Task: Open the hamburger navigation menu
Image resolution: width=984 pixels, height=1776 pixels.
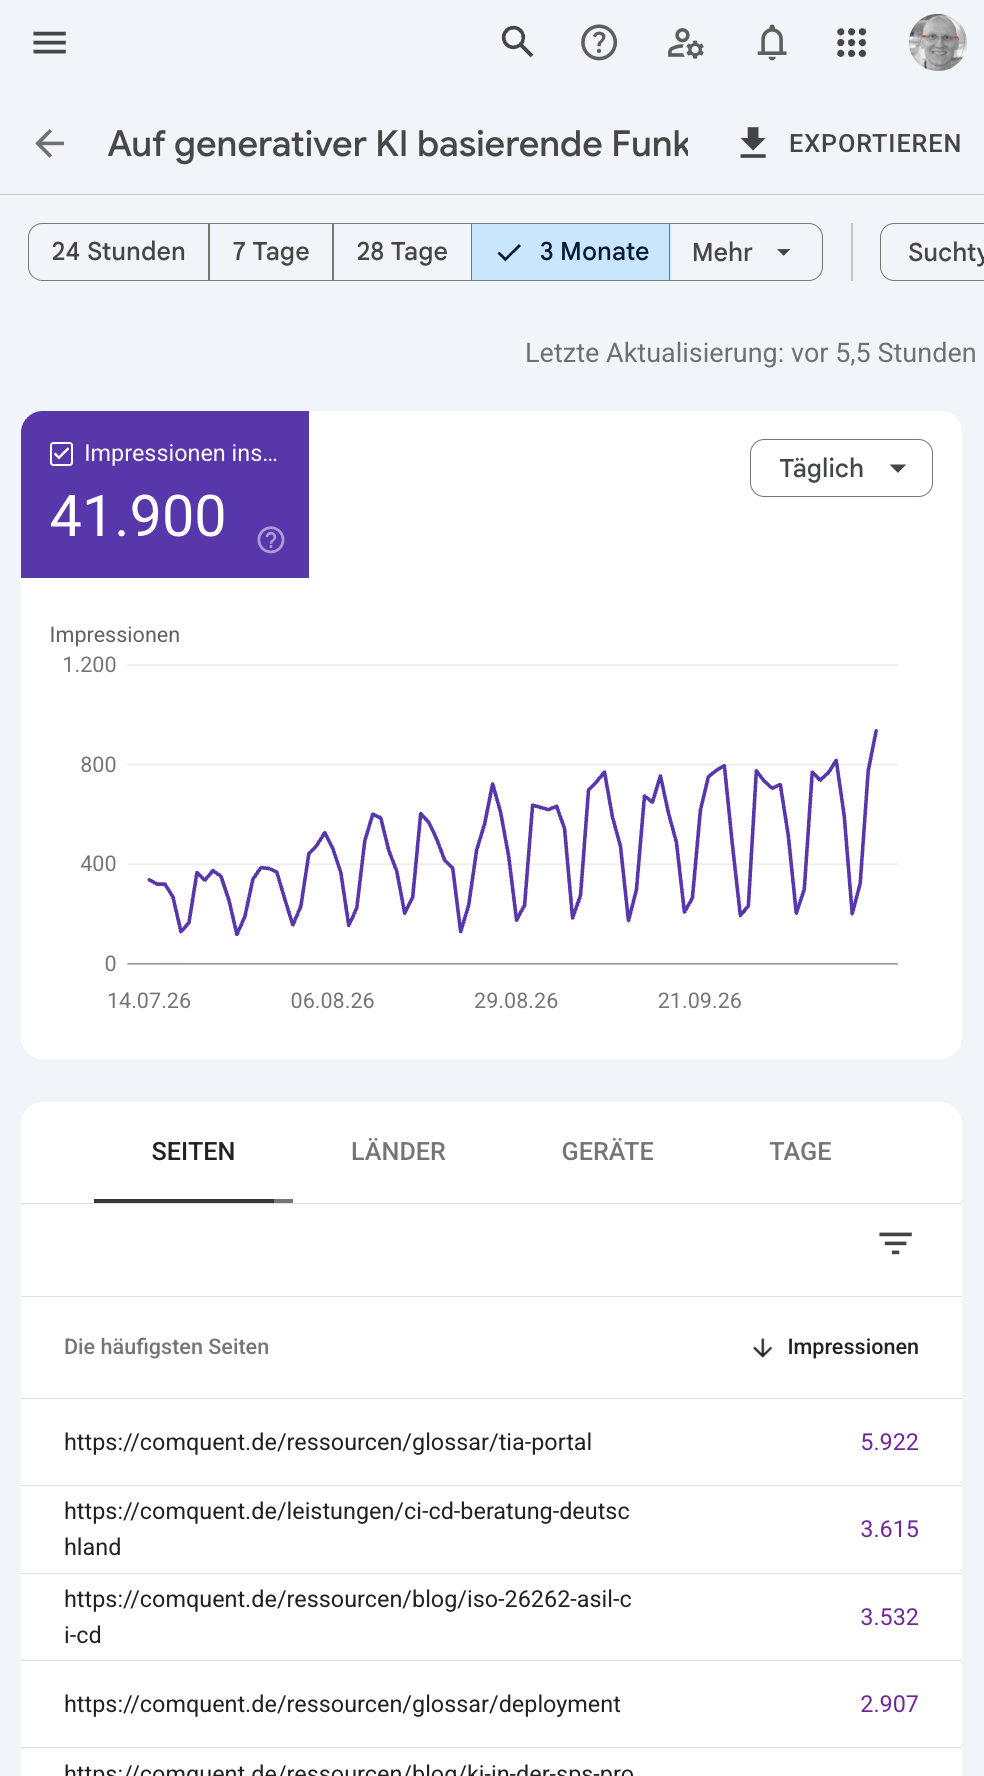Action: point(49,43)
